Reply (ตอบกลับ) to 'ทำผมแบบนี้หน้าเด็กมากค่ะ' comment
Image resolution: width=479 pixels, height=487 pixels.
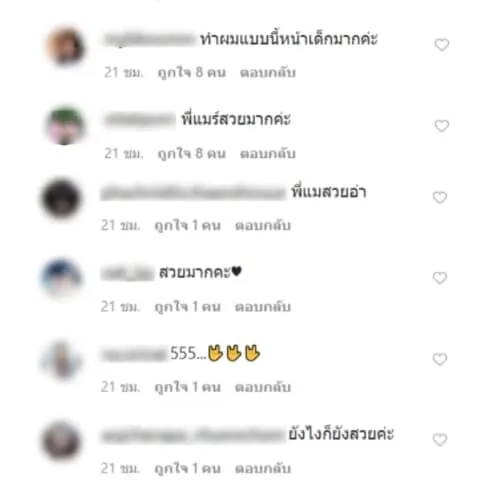[x=268, y=72]
